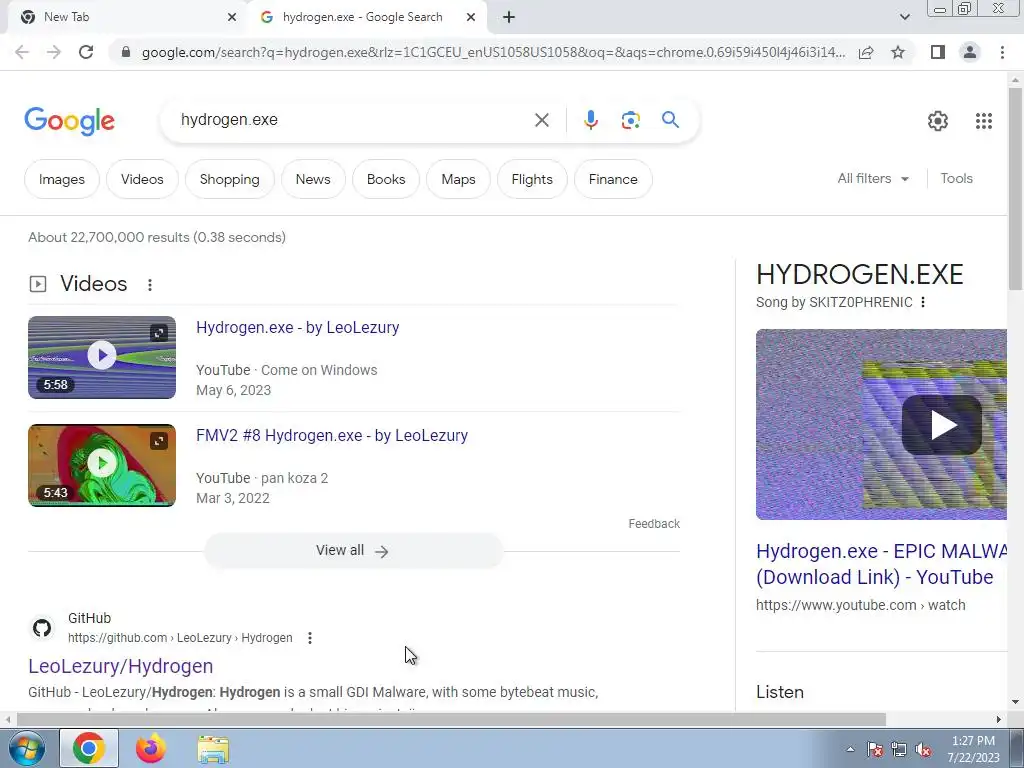The height and width of the screenshot is (768, 1024).
Task: Filter results by Videos
Action: coord(142,179)
